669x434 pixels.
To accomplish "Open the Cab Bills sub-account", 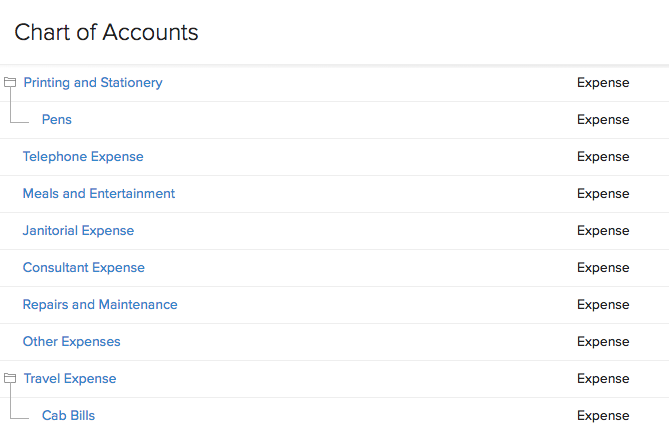I will (69, 416).
